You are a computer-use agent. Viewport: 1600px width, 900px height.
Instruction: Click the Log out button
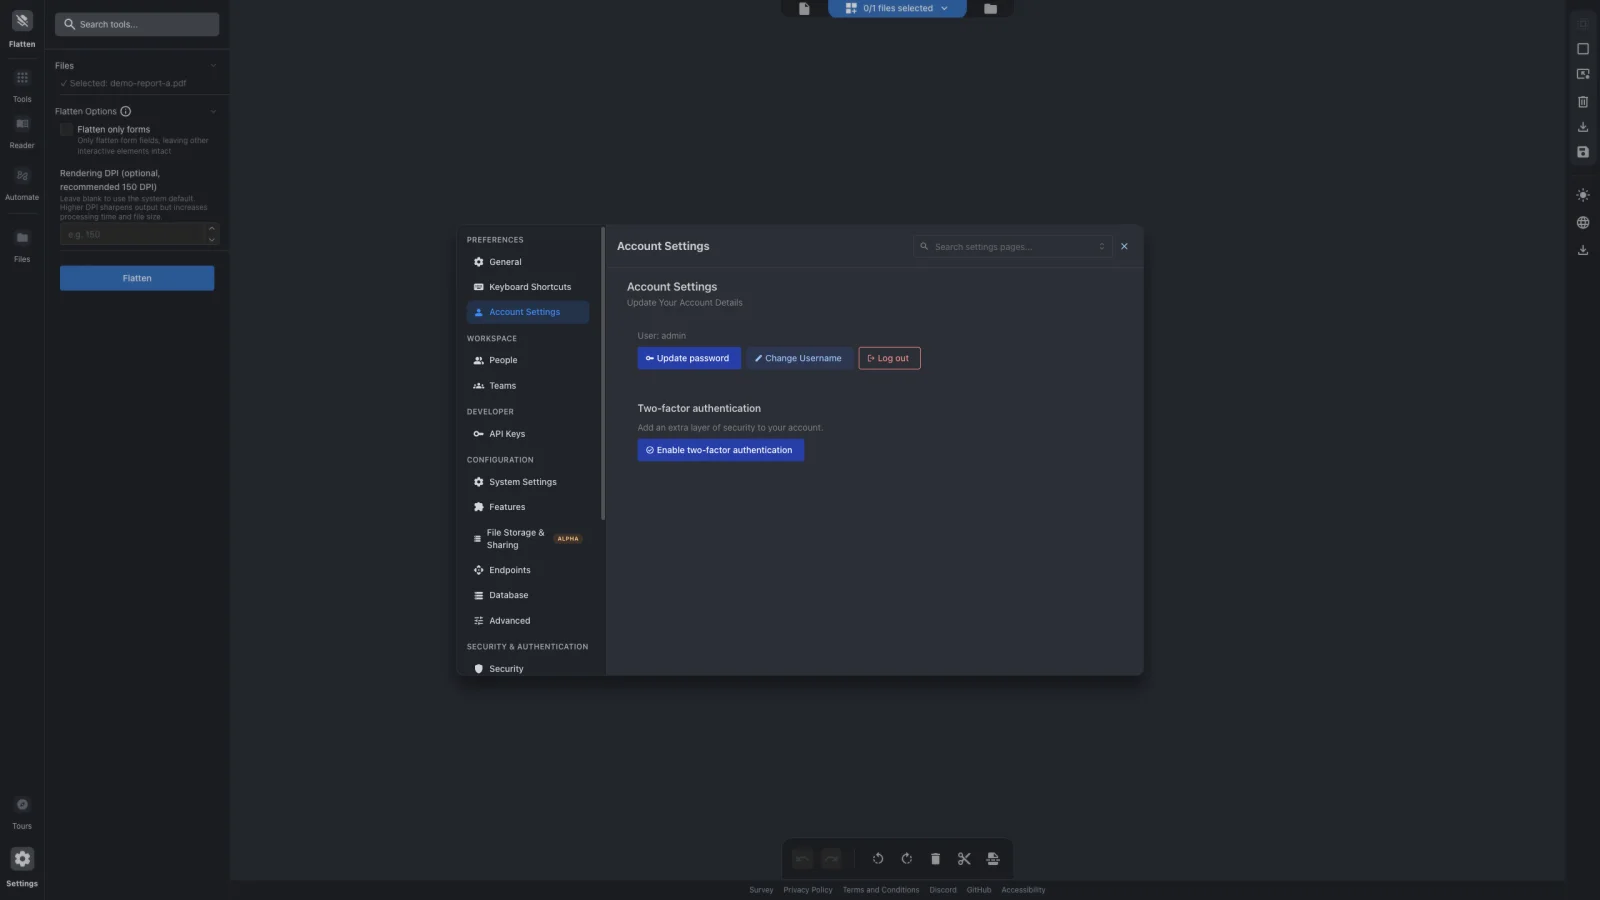pyautogui.click(x=889, y=358)
